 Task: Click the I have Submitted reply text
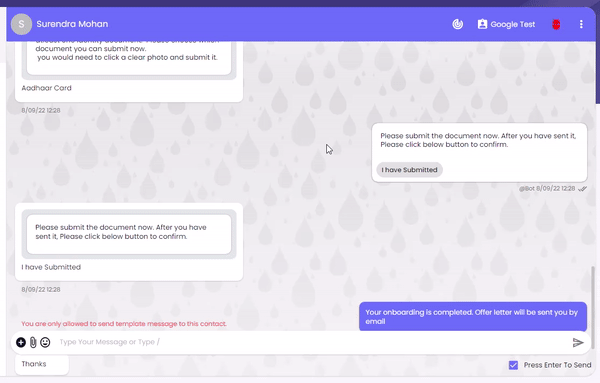click(51, 267)
